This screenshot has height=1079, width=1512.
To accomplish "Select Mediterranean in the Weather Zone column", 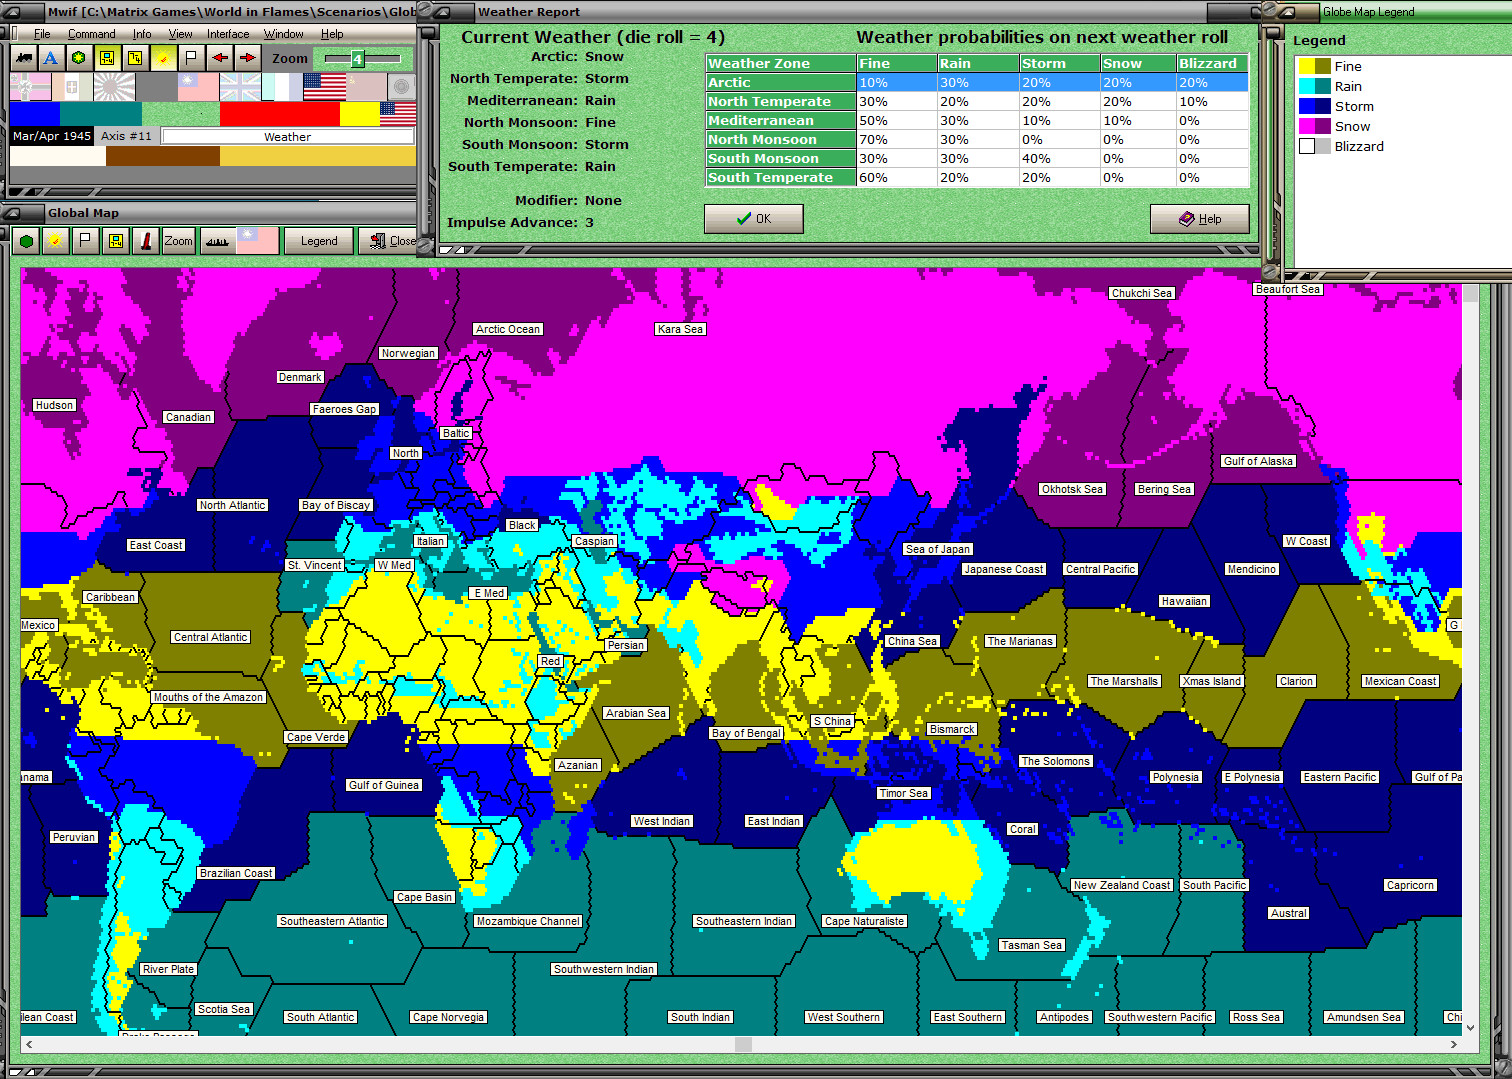I will pyautogui.click(x=780, y=120).
